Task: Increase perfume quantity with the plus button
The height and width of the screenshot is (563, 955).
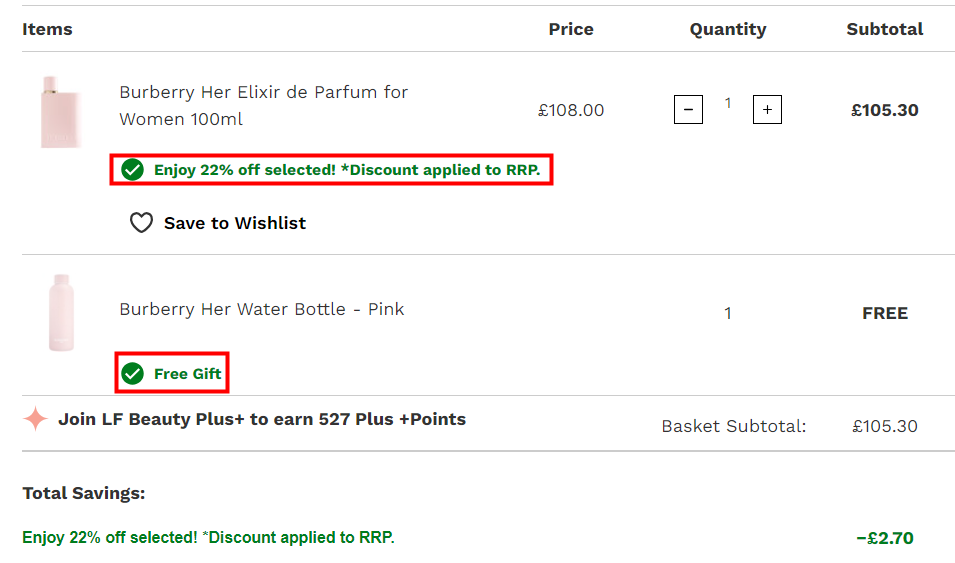Action: 767,109
